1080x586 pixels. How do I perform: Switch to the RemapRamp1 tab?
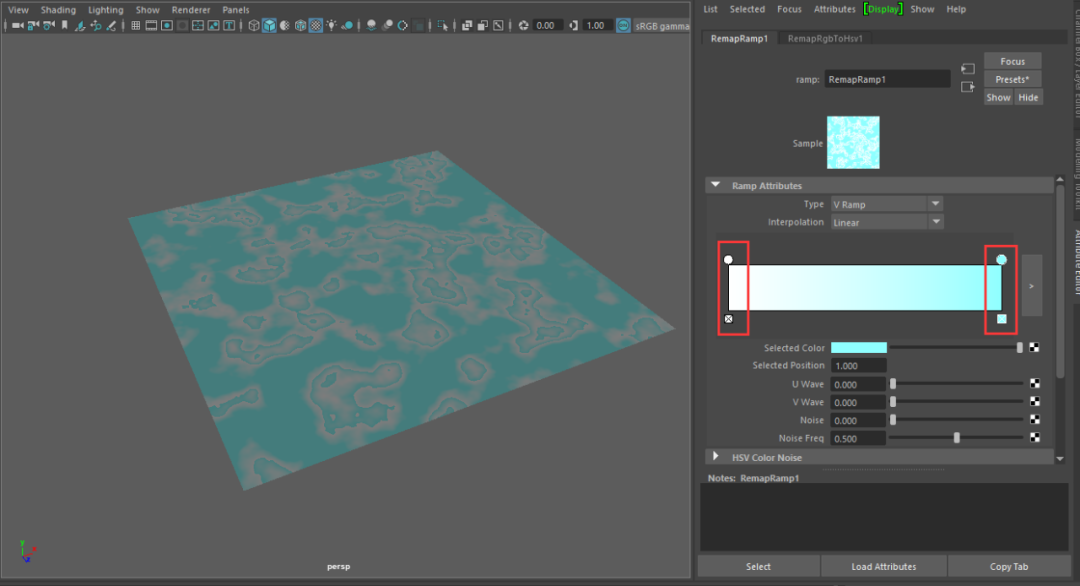coord(739,39)
